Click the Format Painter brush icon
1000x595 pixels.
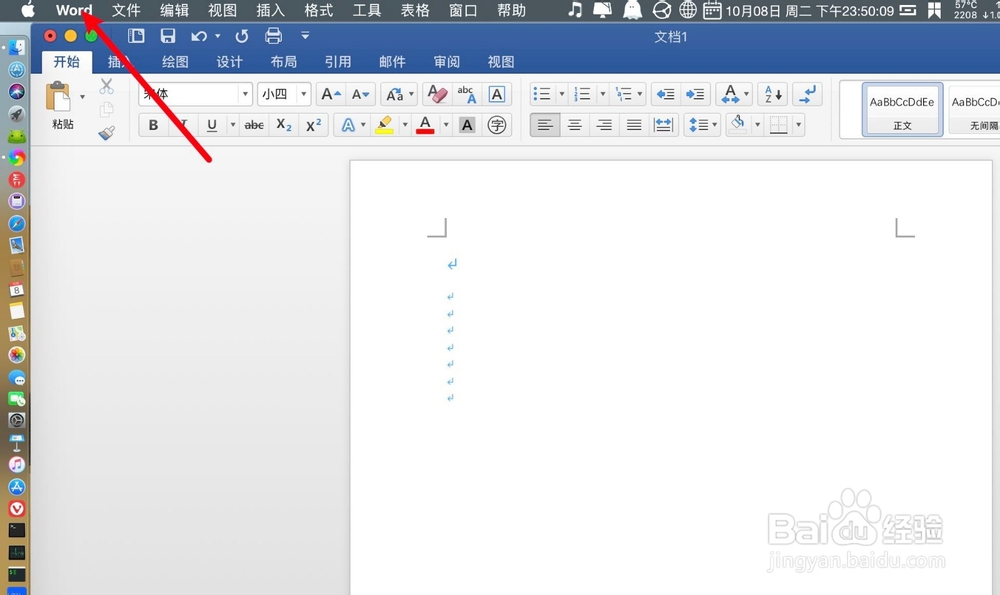pos(107,133)
